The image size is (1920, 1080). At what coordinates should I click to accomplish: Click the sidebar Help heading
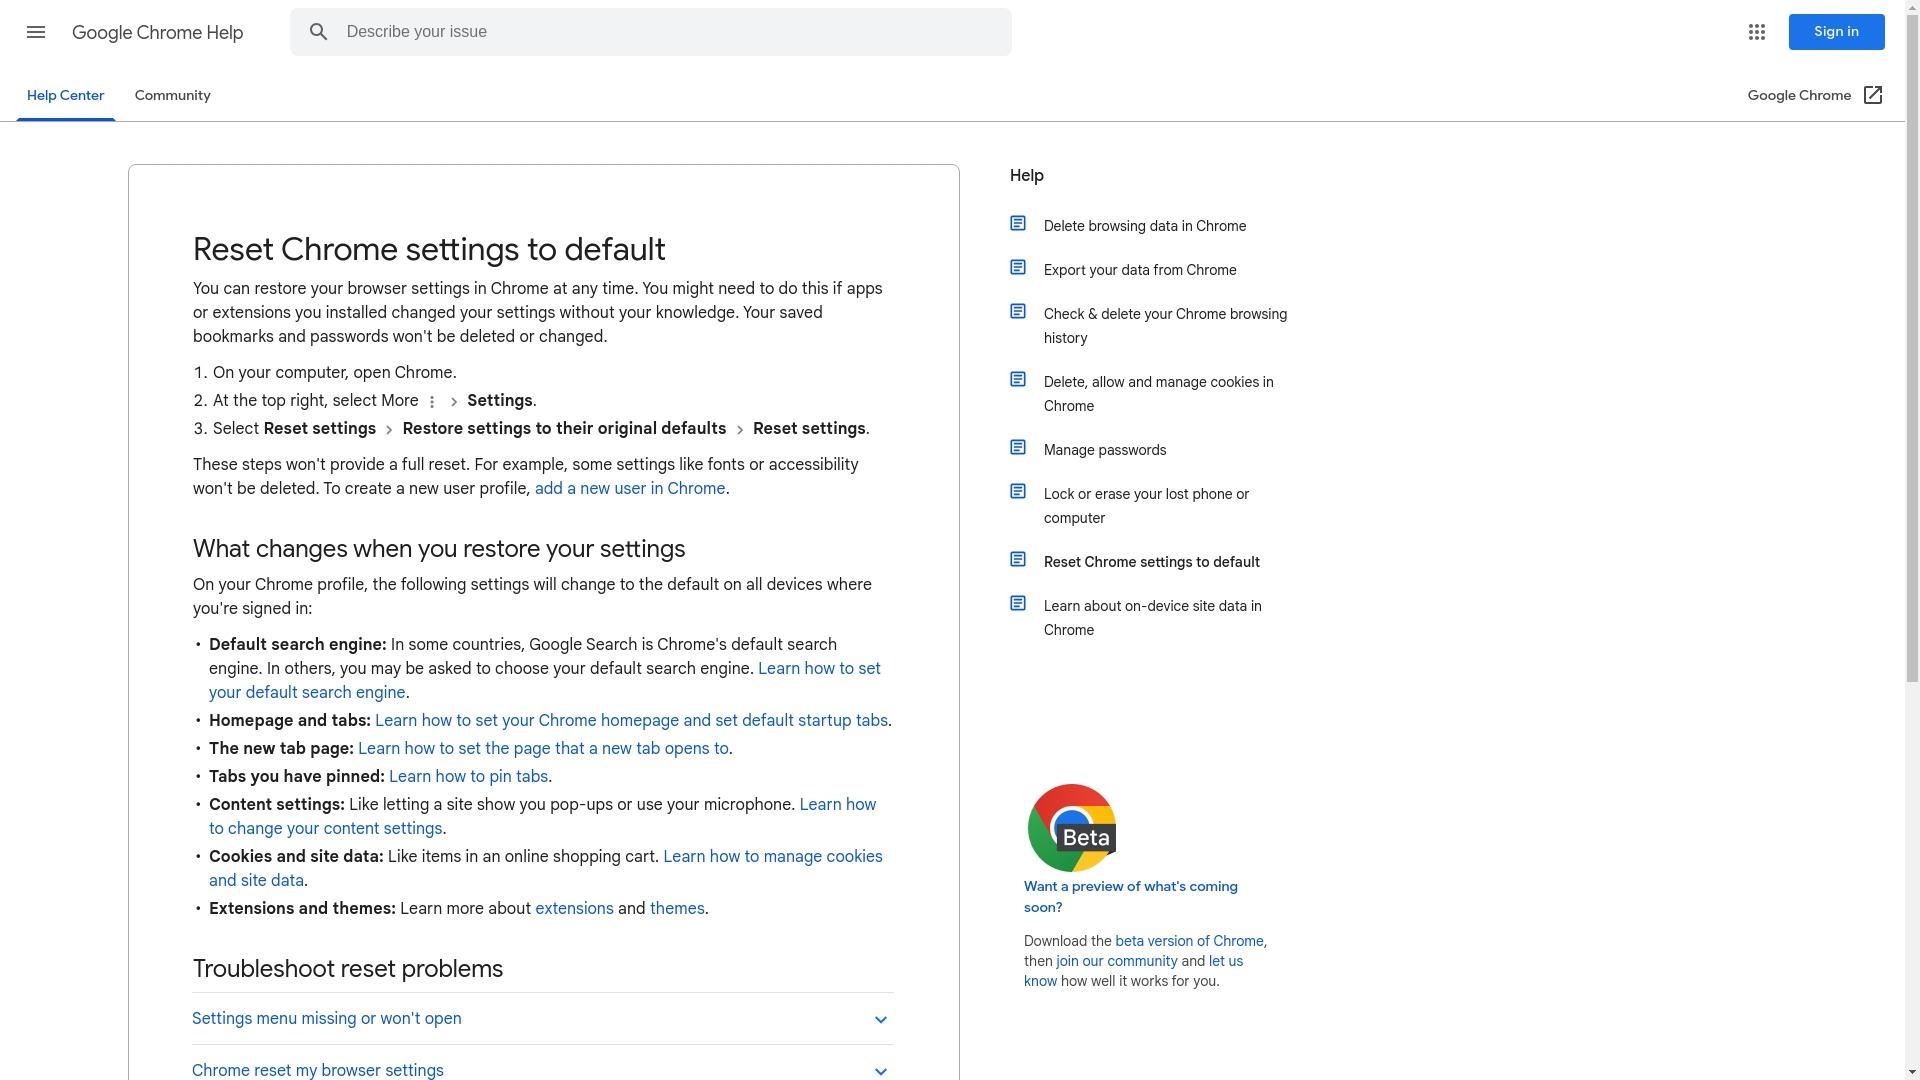[1027, 176]
